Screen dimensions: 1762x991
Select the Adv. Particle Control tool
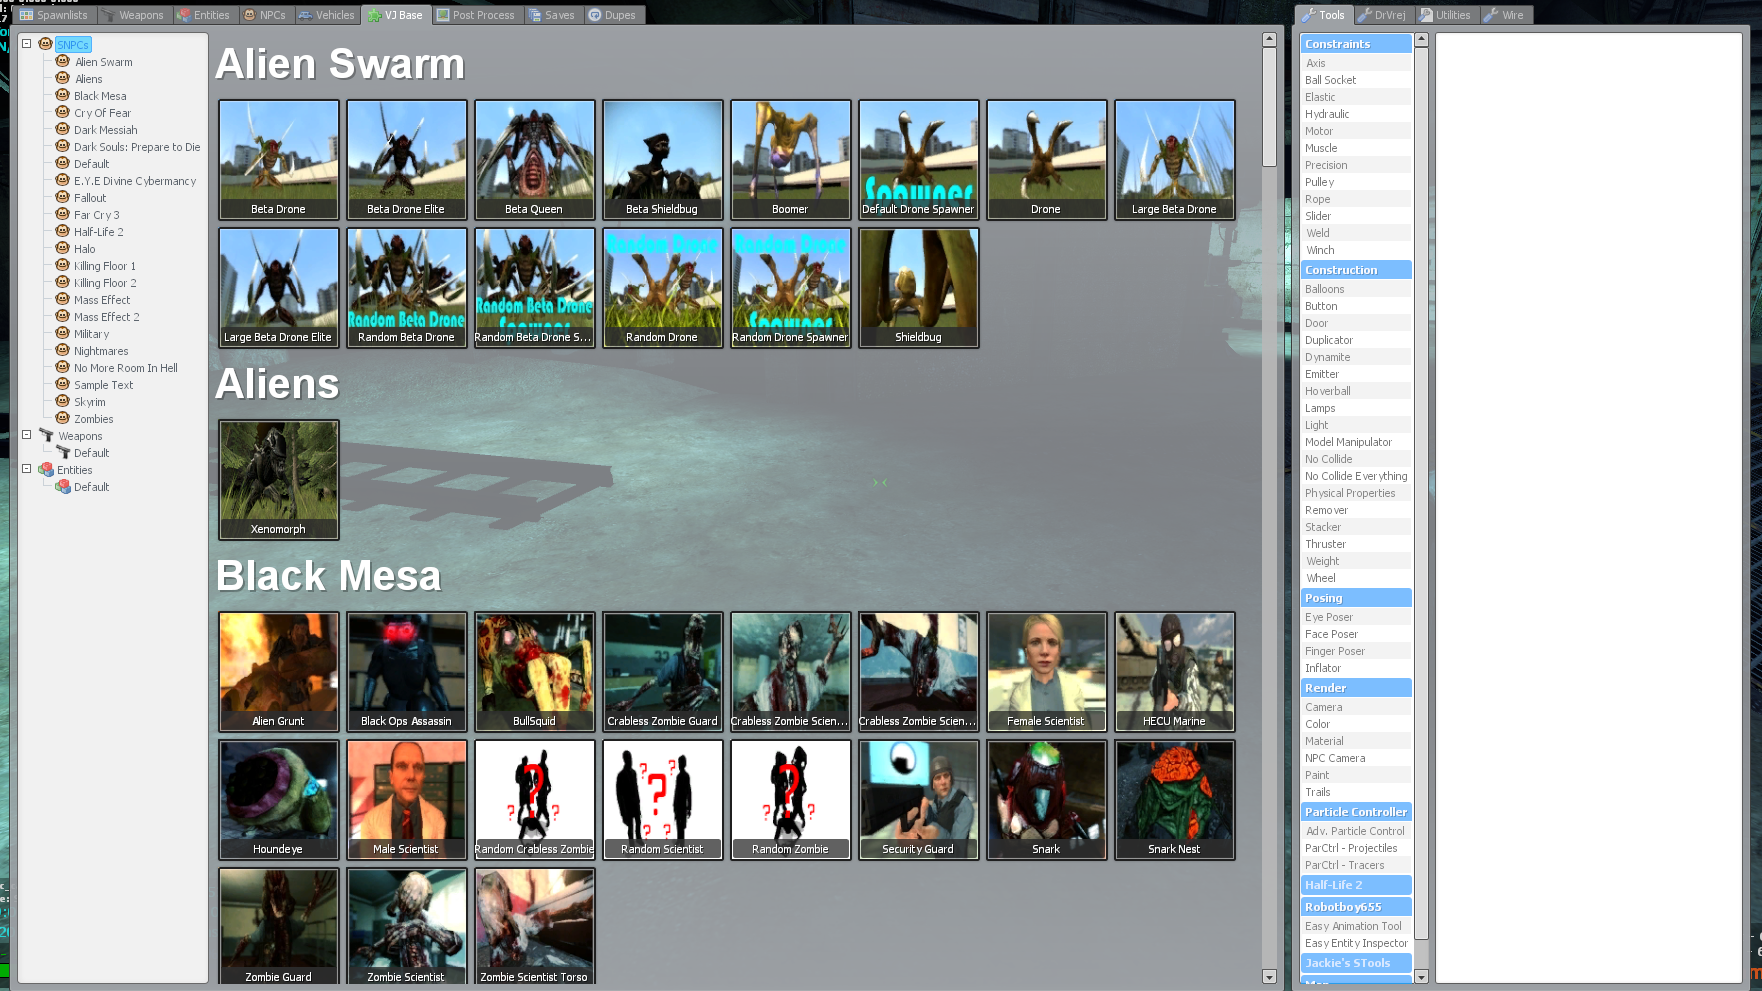point(1356,831)
